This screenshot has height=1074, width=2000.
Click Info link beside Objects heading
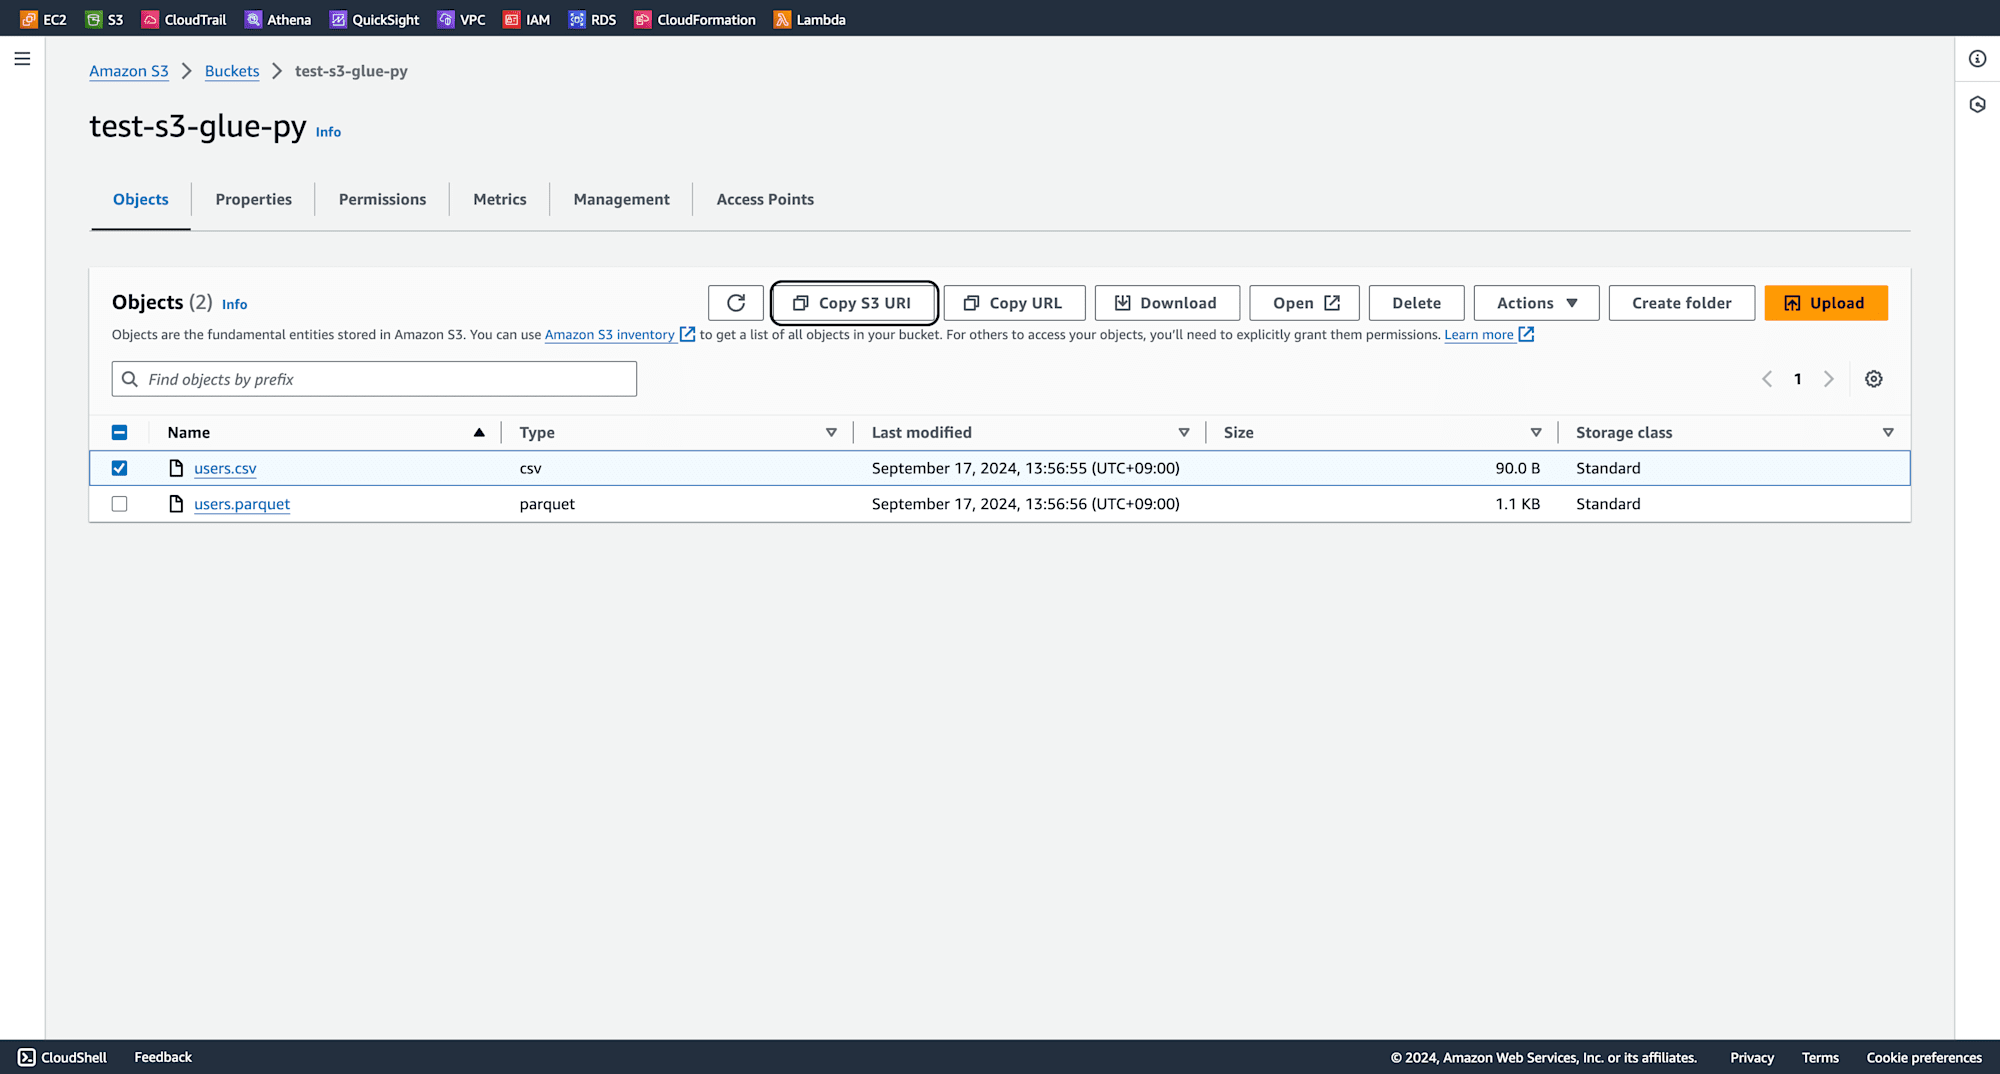(234, 304)
